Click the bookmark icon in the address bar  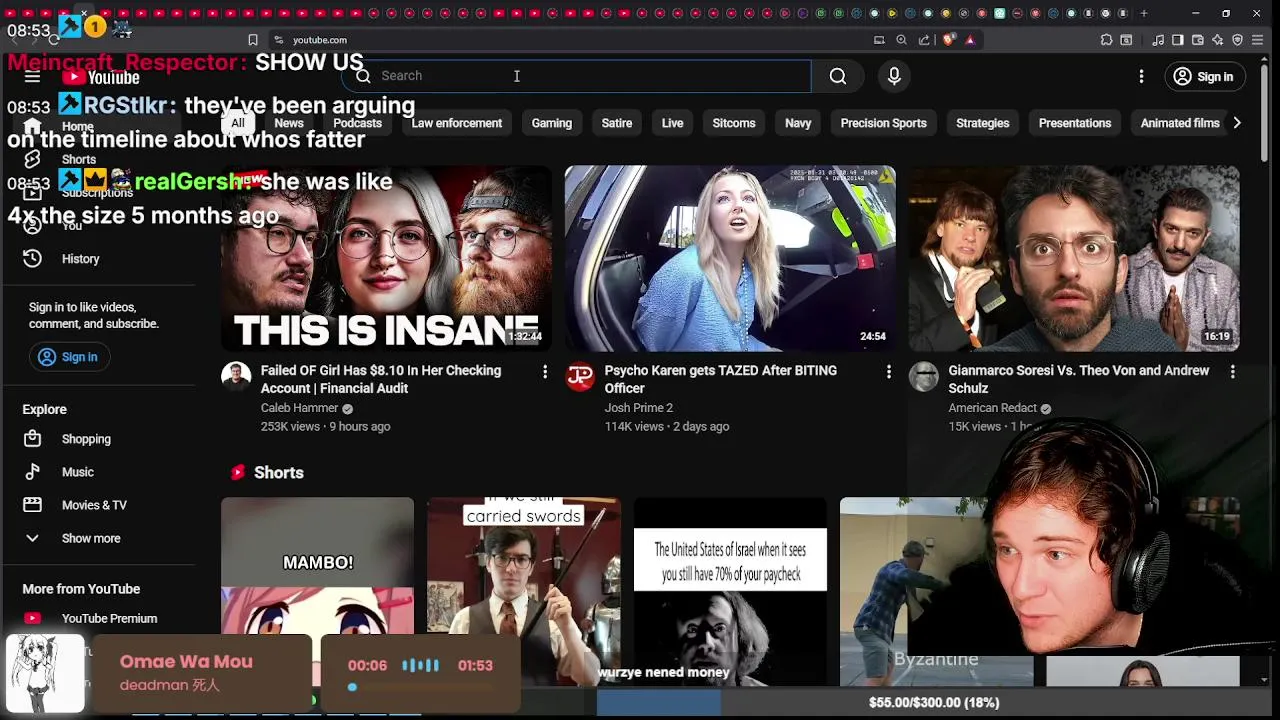[253, 40]
